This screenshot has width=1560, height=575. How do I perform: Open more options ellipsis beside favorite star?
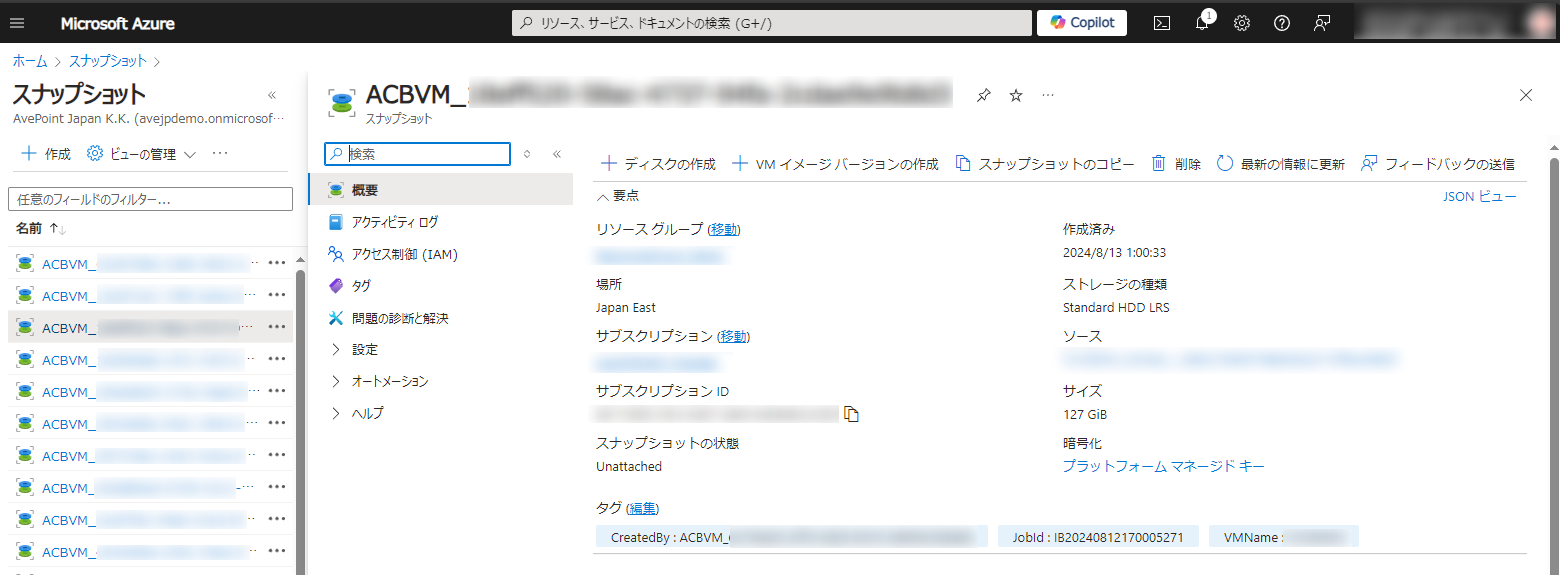pyautogui.click(x=1048, y=95)
